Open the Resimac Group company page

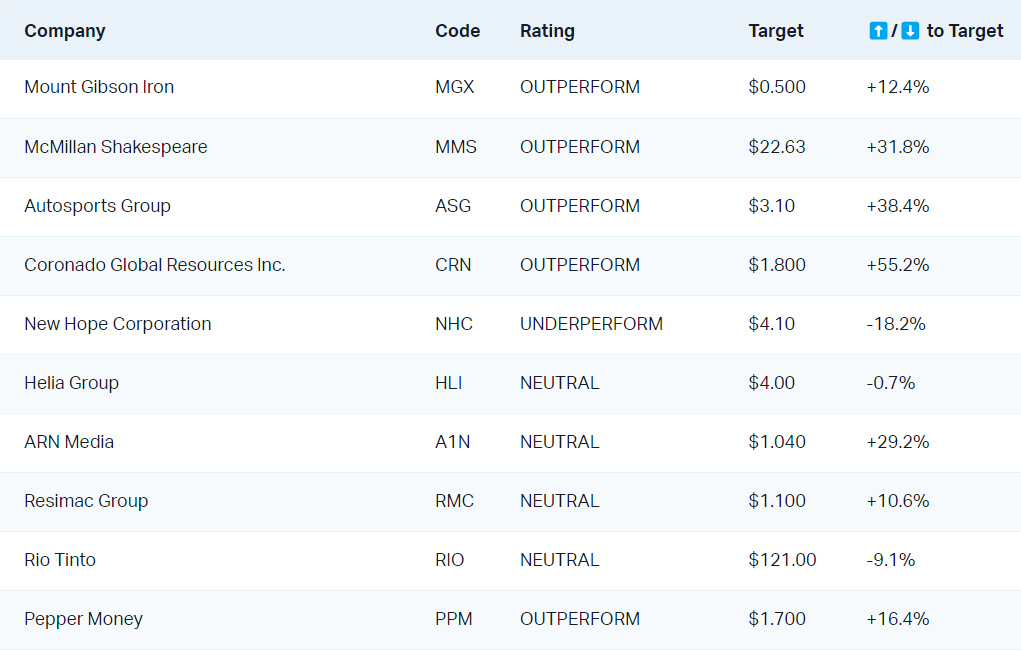[86, 501]
